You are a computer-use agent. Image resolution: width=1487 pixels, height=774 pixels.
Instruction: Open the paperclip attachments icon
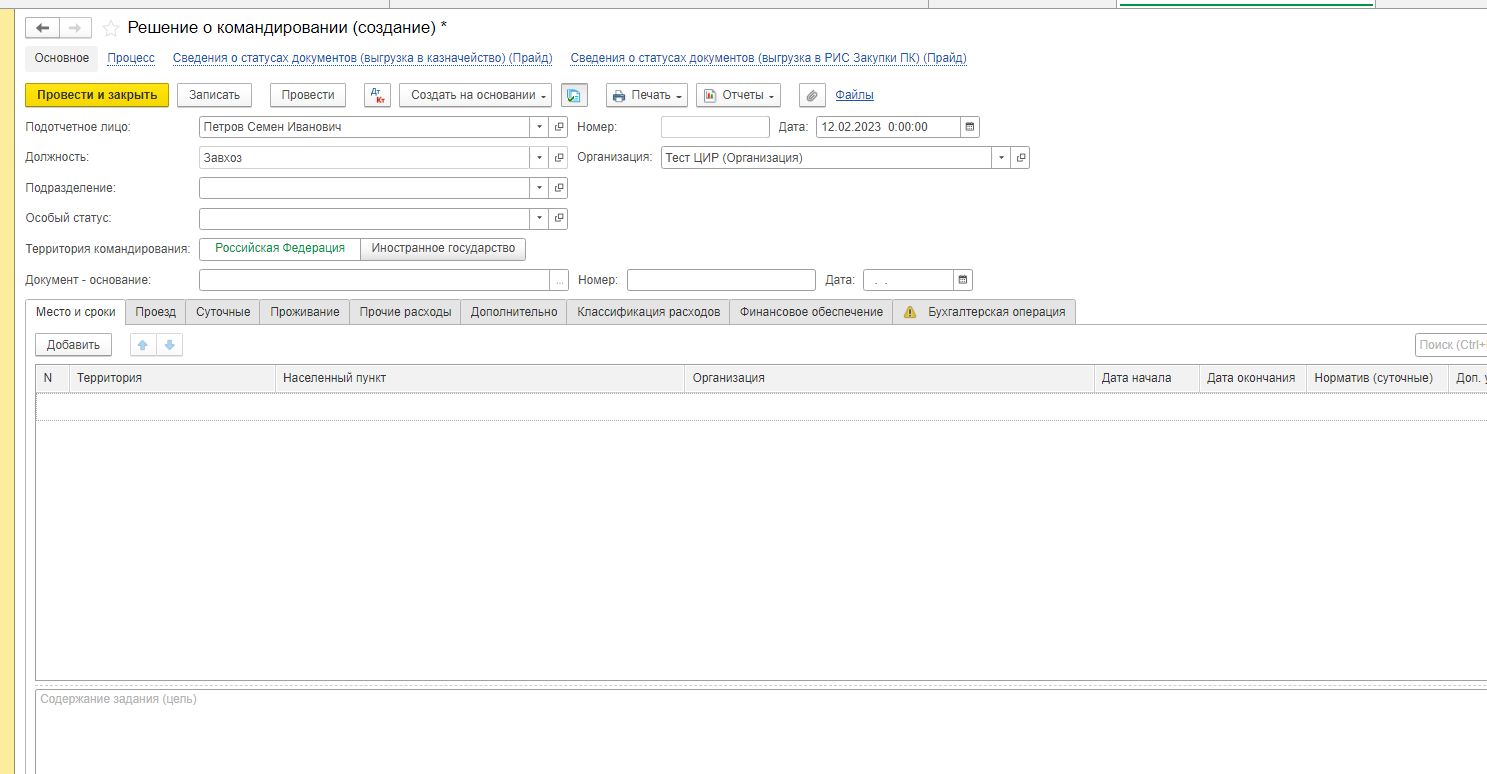point(812,95)
